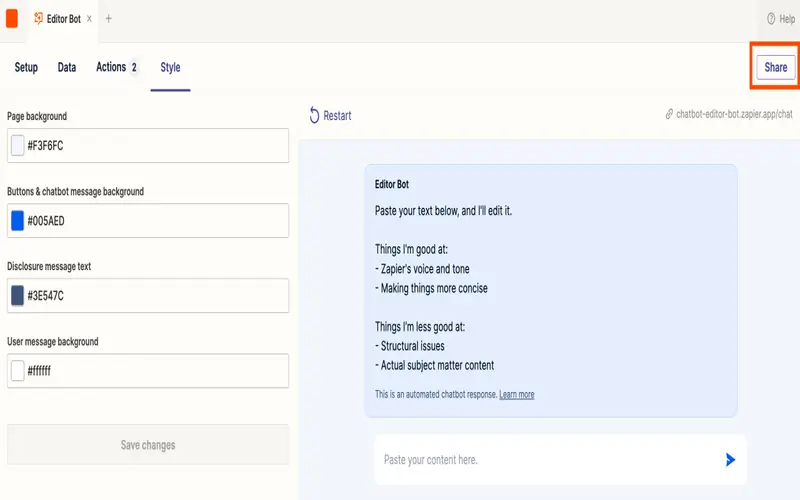Select the Style tab
Image resolution: width=800 pixels, height=500 pixels.
(x=170, y=67)
